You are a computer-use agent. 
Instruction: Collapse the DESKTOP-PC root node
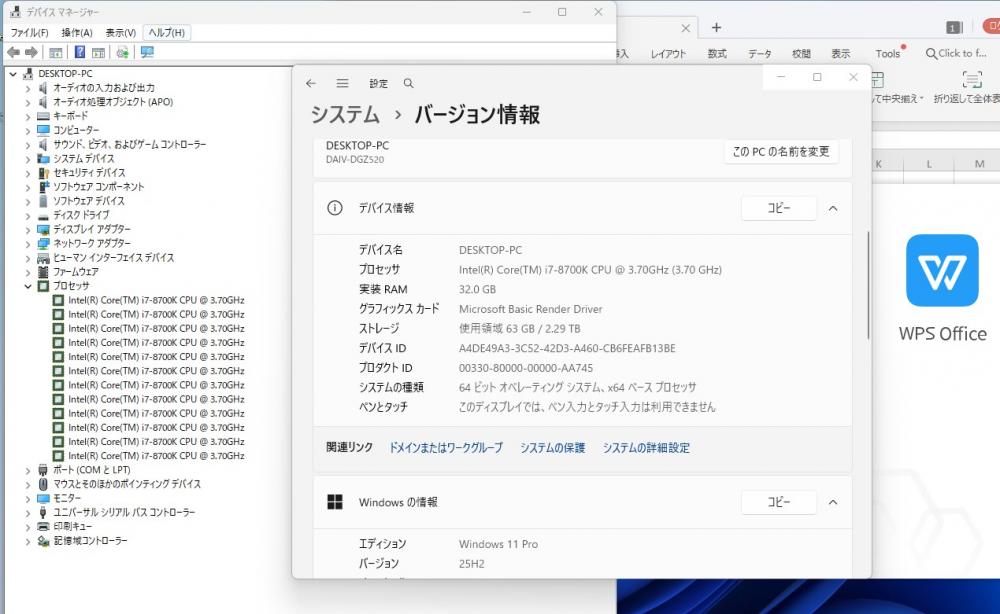13,74
